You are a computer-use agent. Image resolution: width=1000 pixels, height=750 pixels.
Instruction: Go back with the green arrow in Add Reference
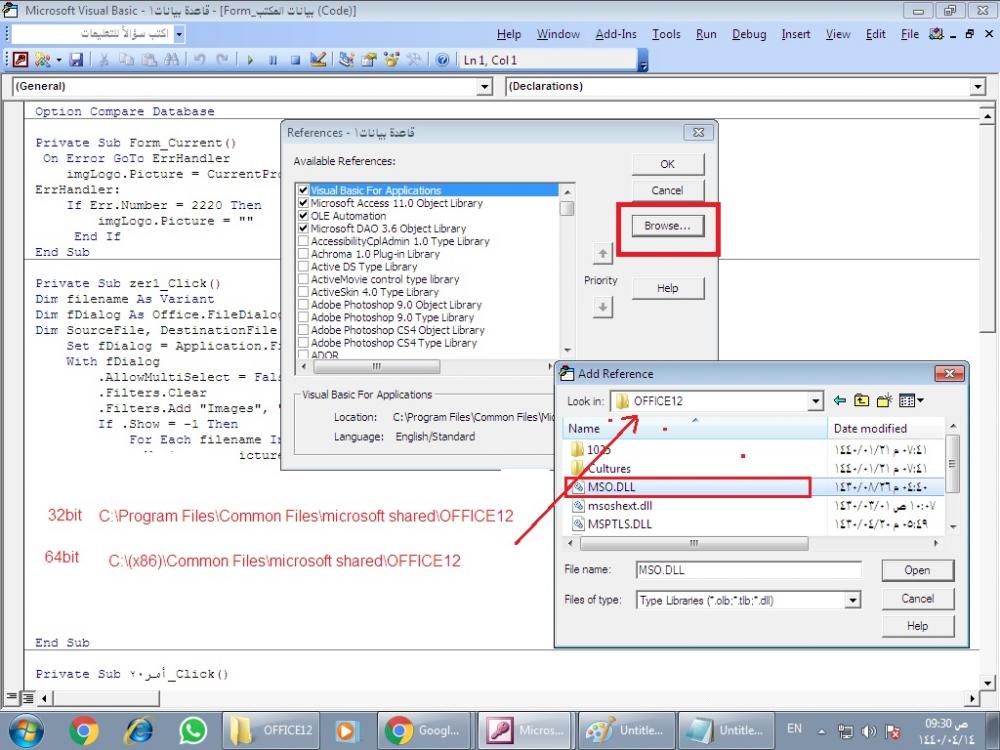(x=839, y=401)
